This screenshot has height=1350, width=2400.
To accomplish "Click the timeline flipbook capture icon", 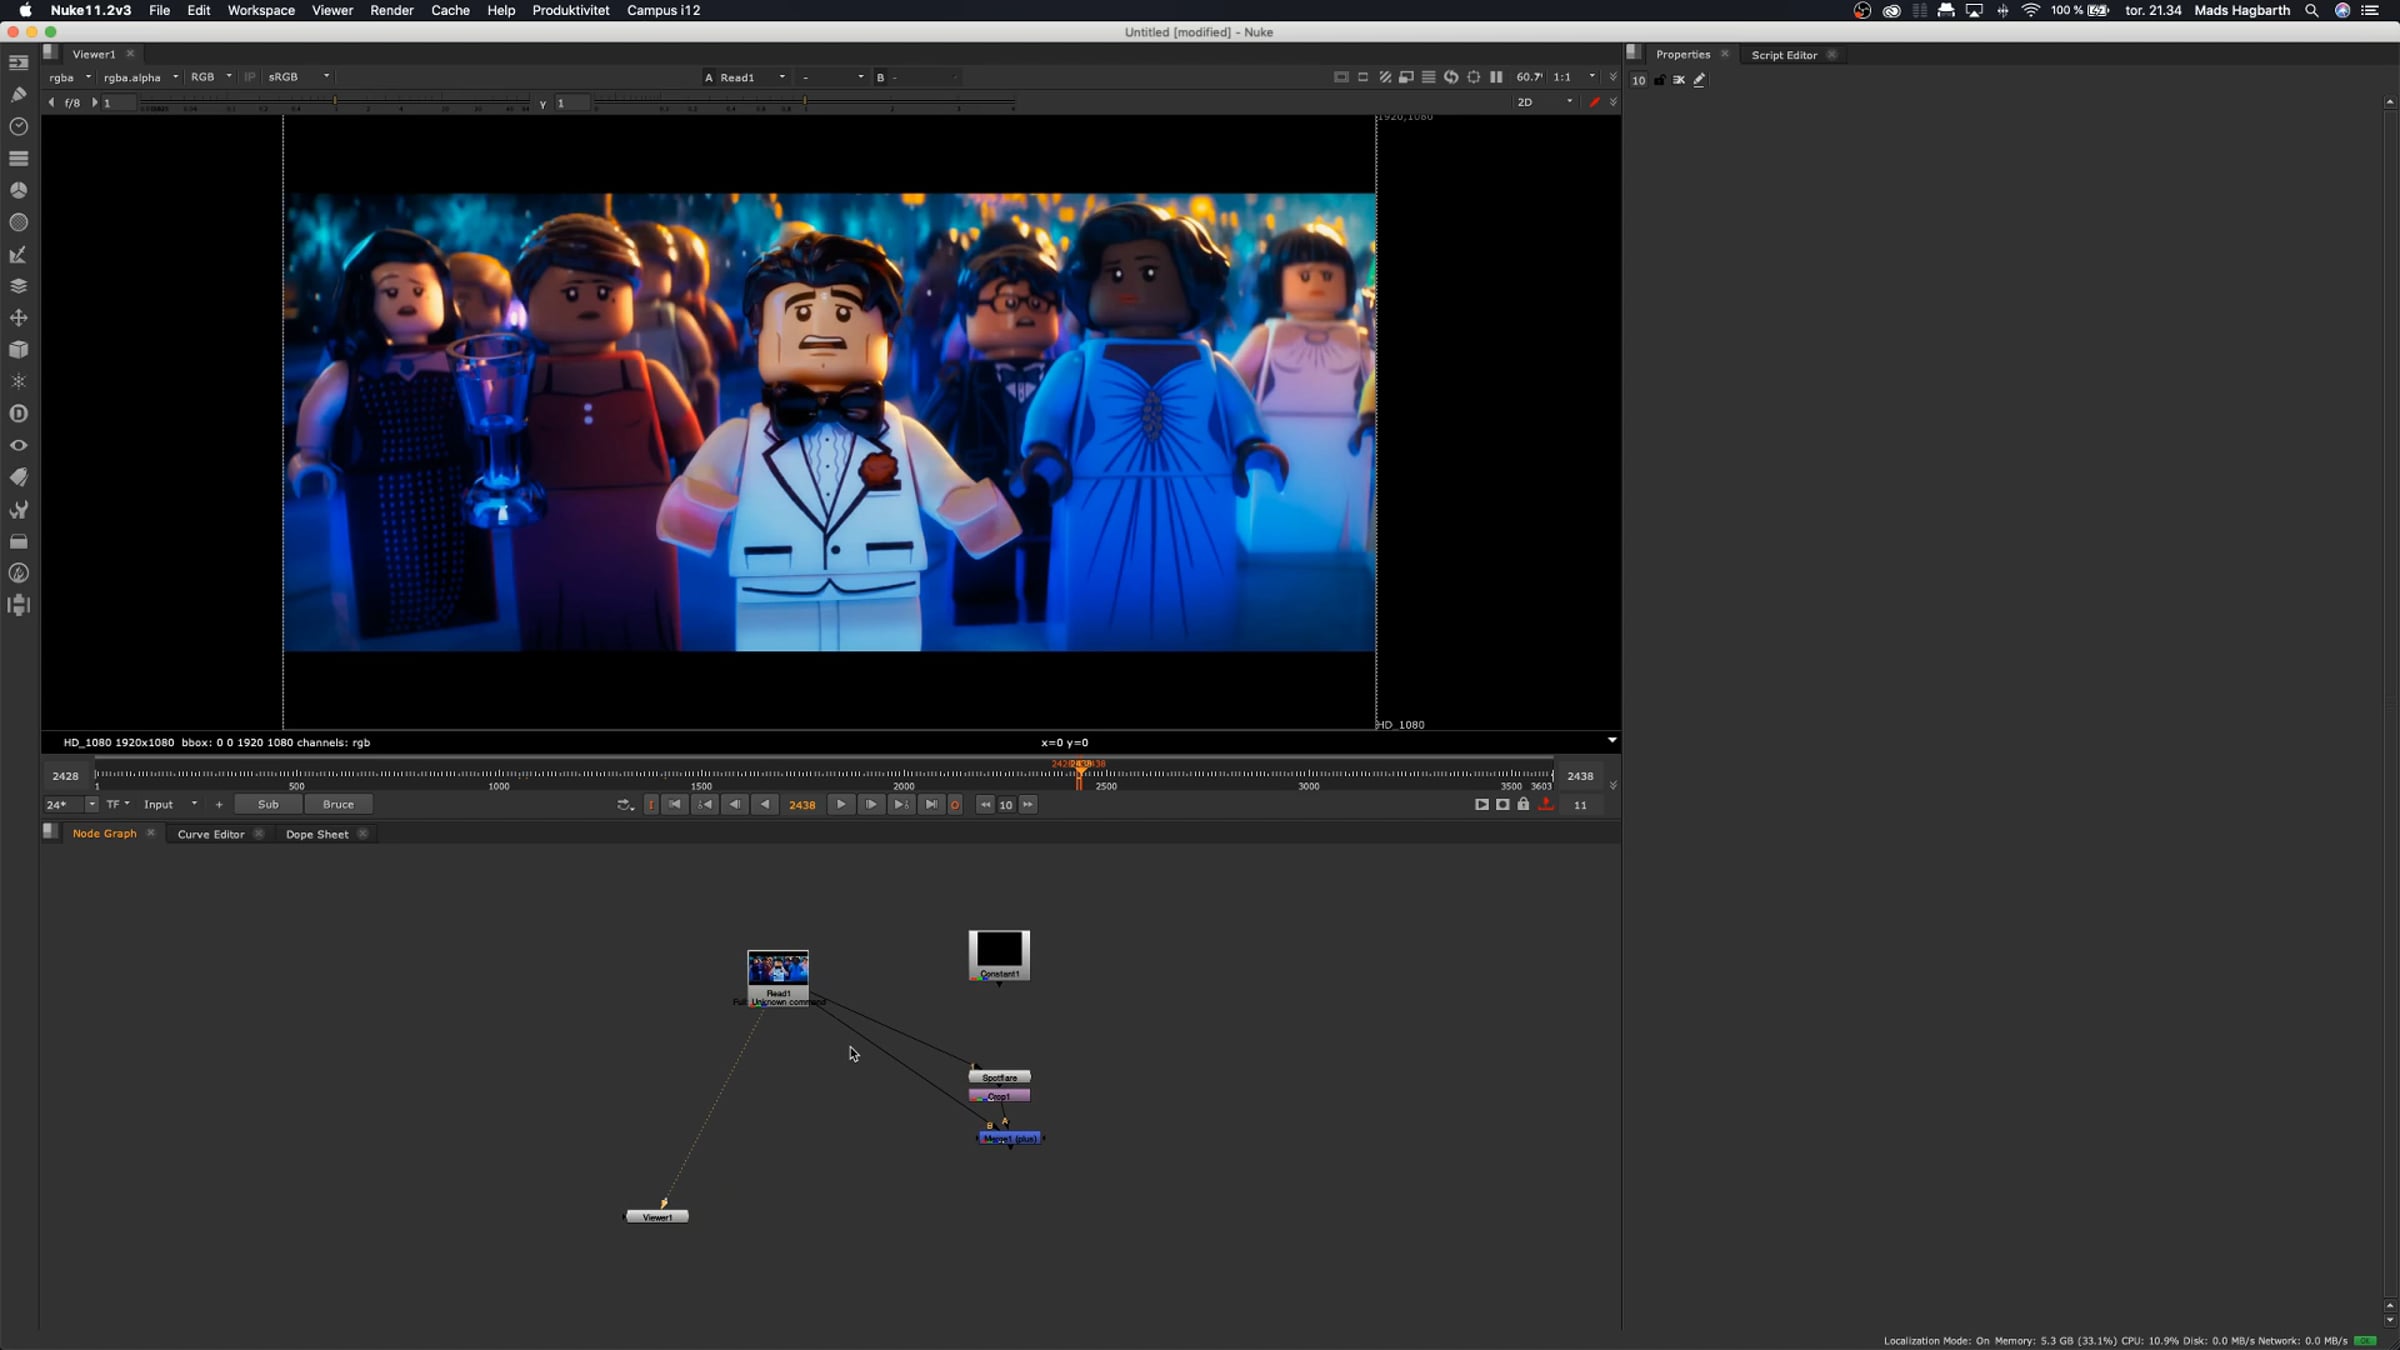I will [1481, 804].
